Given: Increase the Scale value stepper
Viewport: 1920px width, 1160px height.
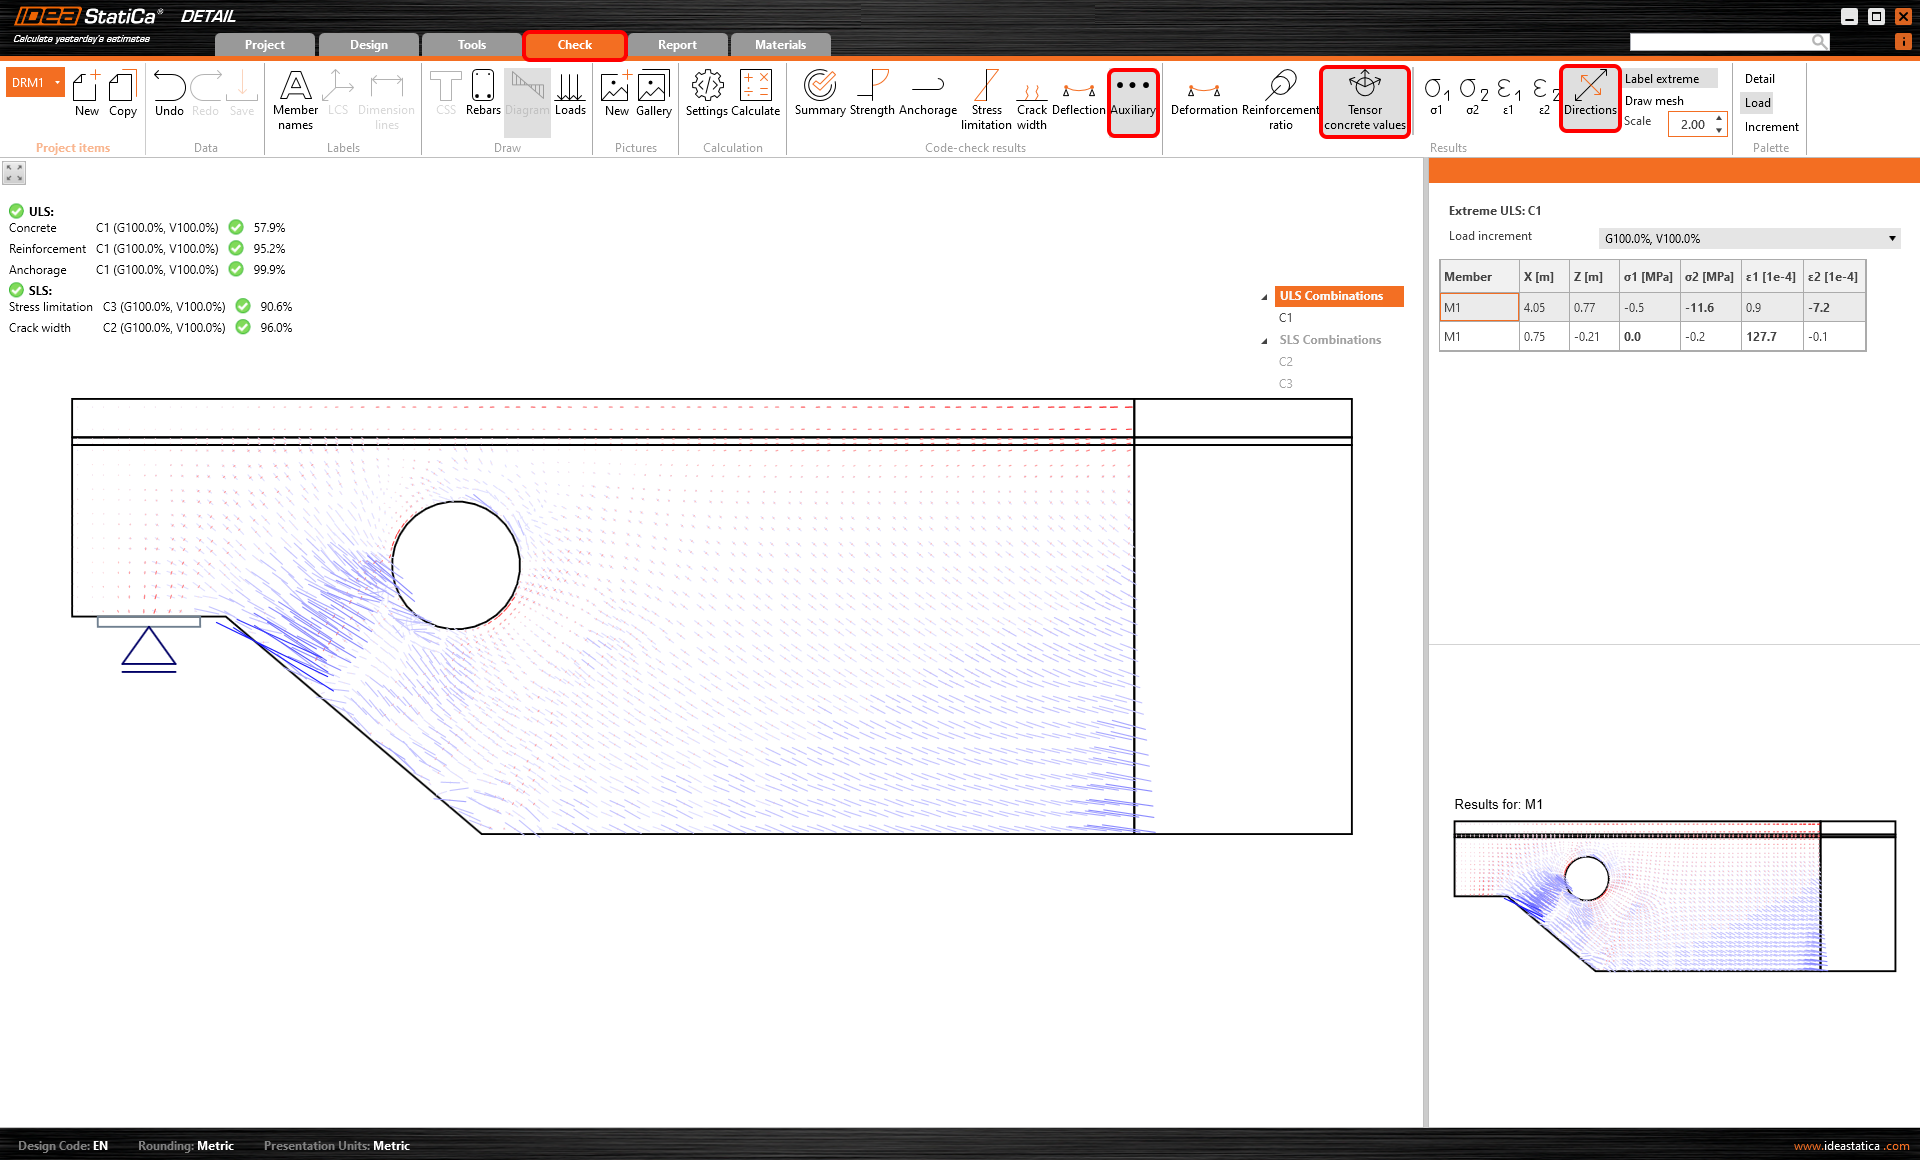Looking at the screenshot, I should [x=1719, y=119].
